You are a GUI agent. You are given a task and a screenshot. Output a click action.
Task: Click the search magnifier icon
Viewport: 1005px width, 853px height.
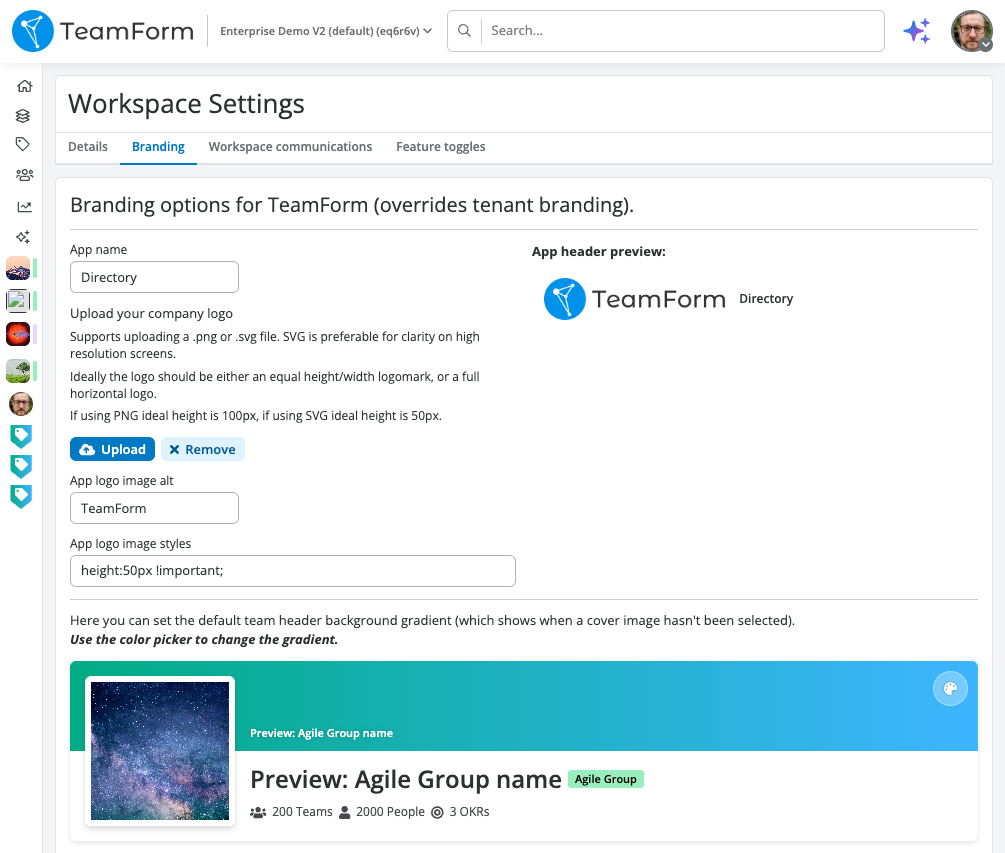[x=465, y=31]
